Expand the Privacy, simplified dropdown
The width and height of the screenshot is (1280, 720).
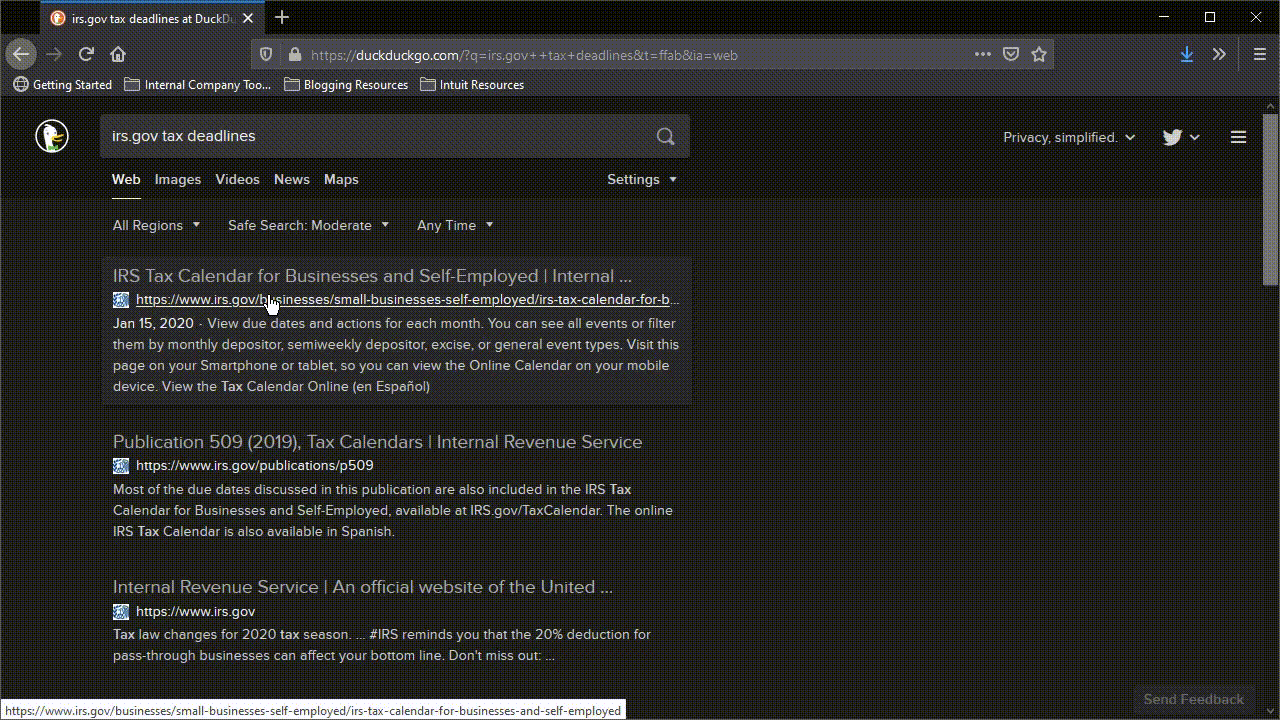[x=1069, y=137]
